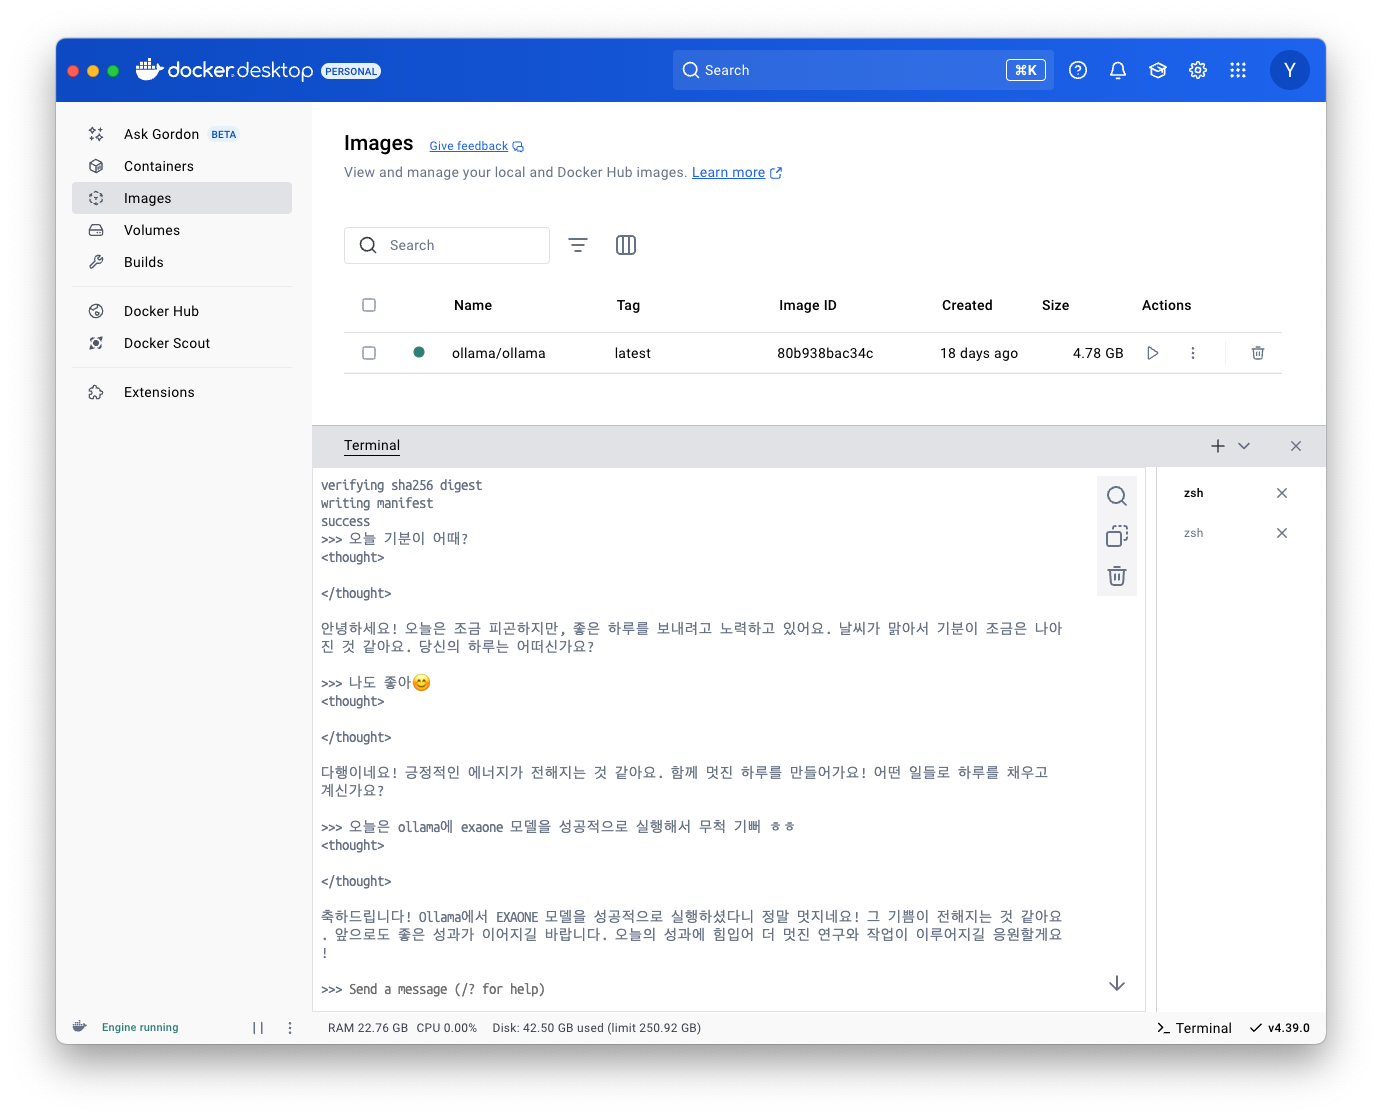
Task: Click the Docker whale logo in header
Action: point(149,69)
